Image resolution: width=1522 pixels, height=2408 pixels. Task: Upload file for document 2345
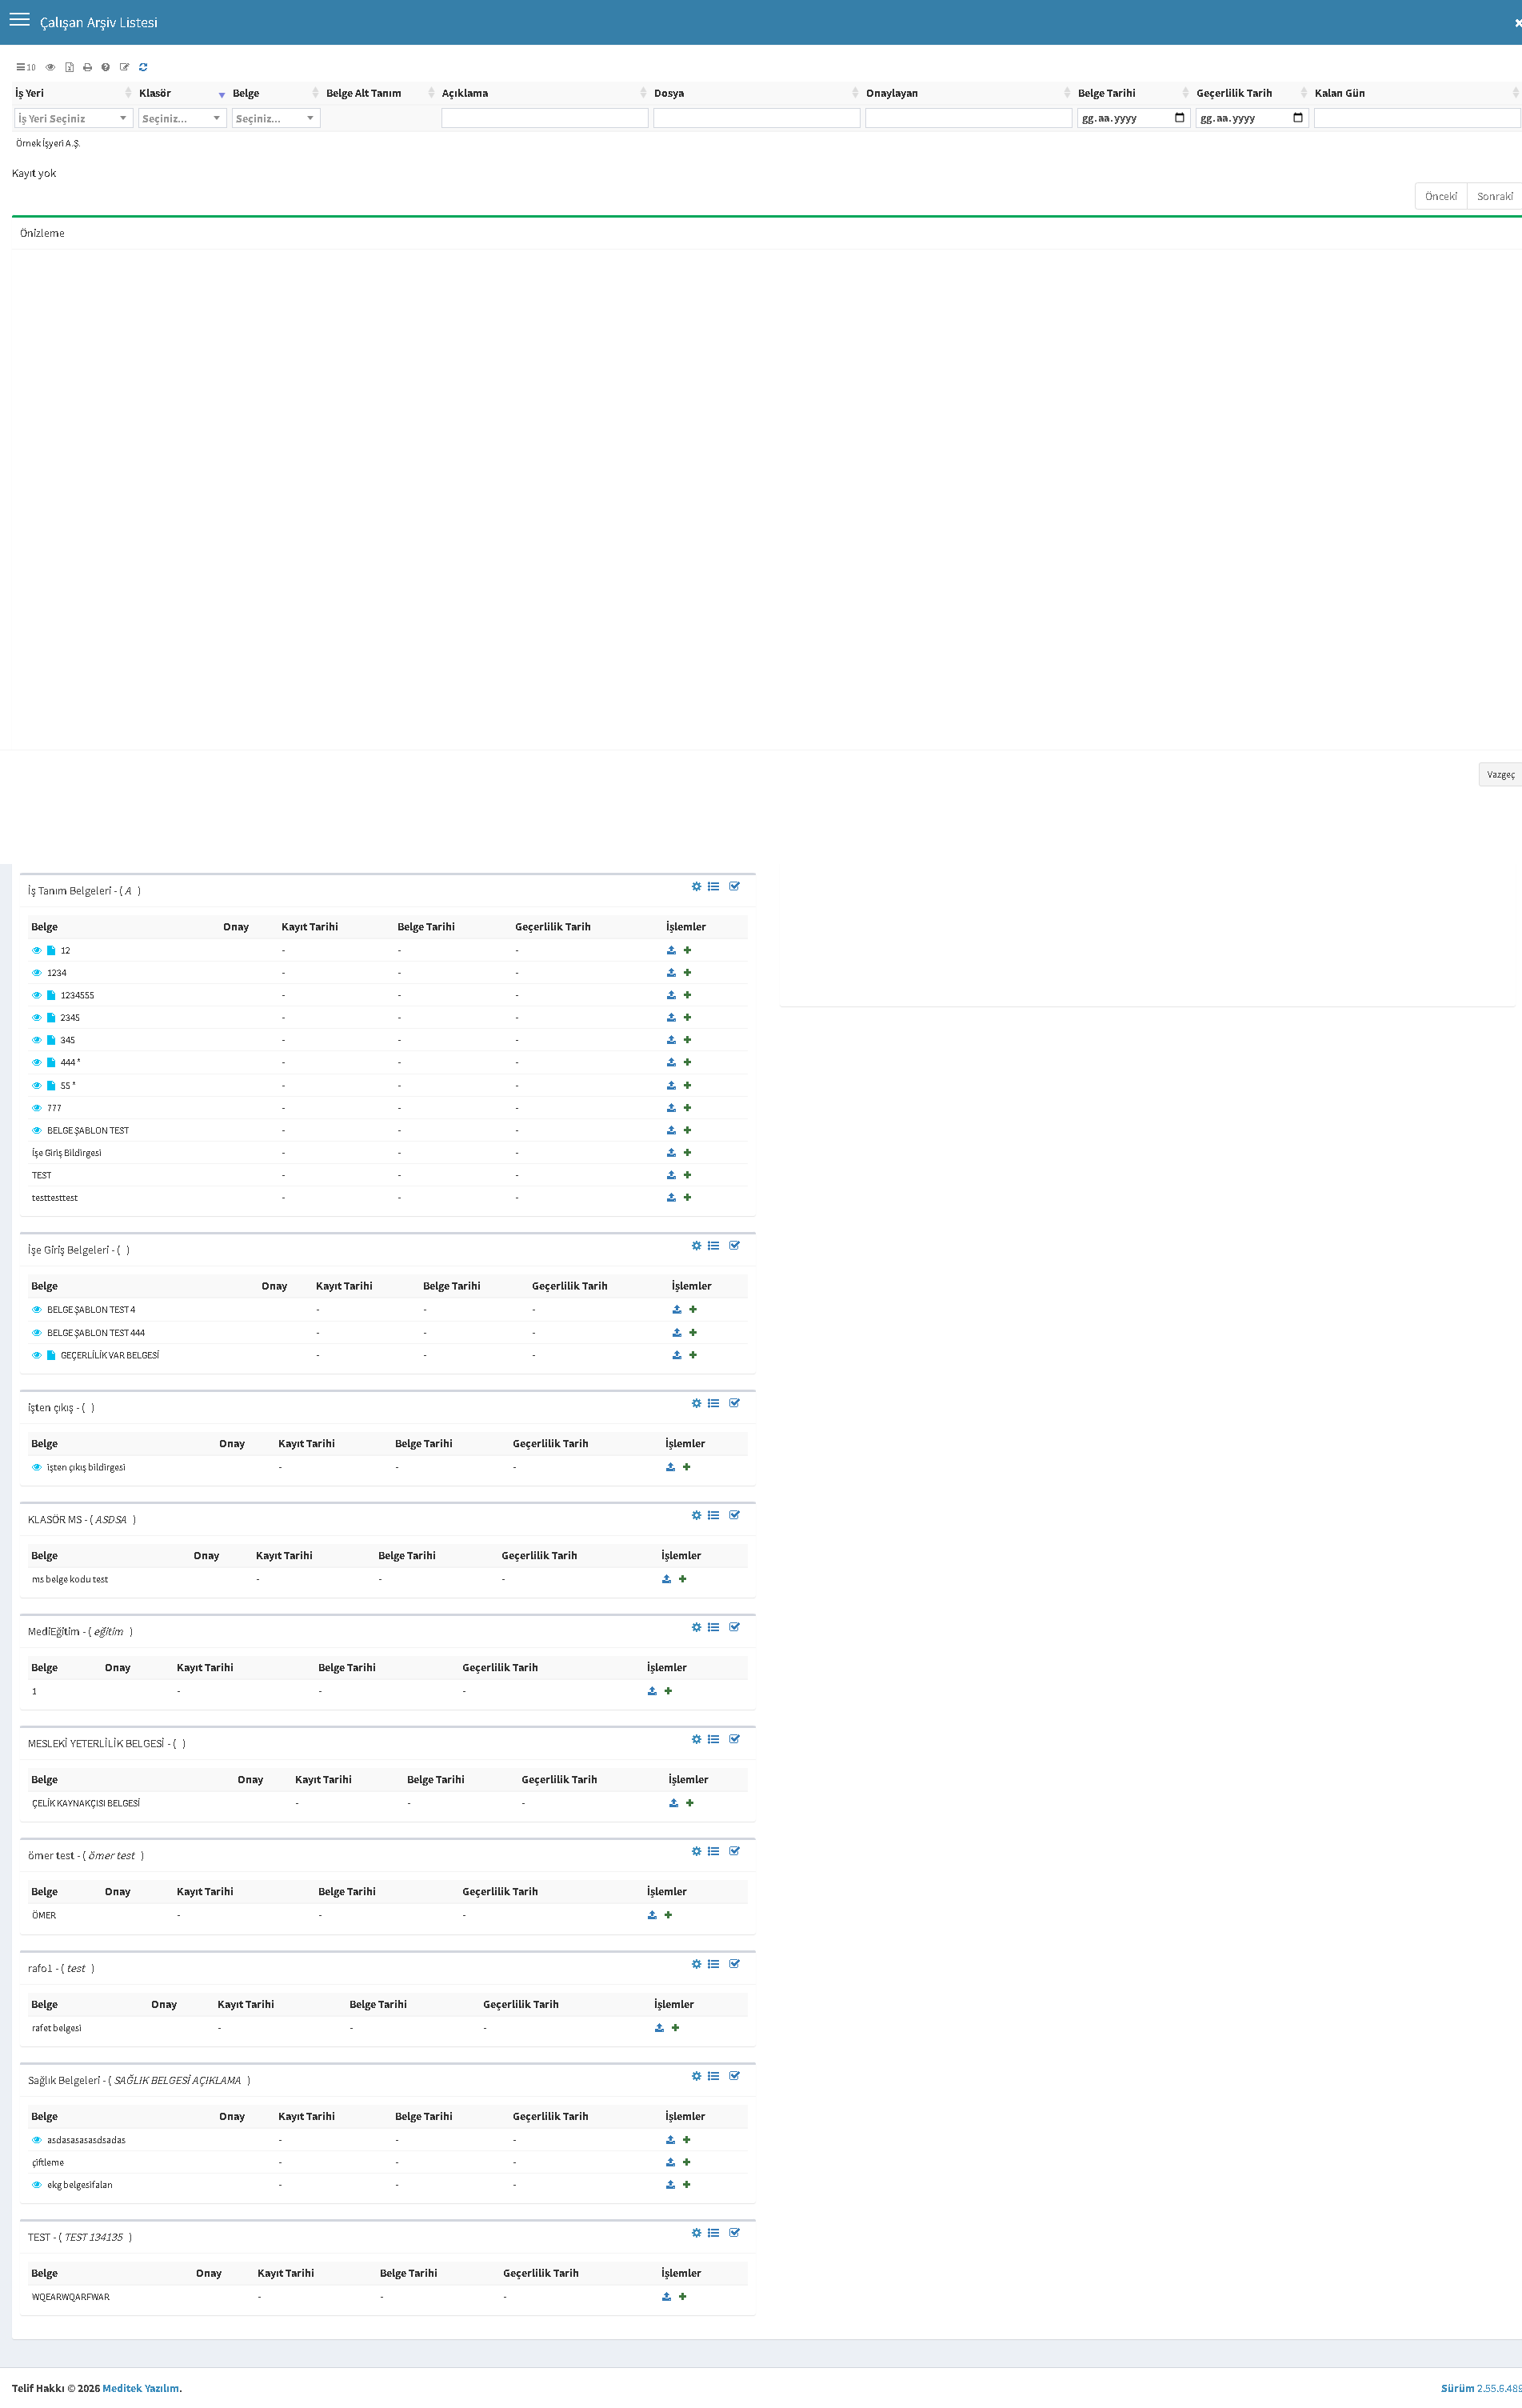coord(671,1017)
